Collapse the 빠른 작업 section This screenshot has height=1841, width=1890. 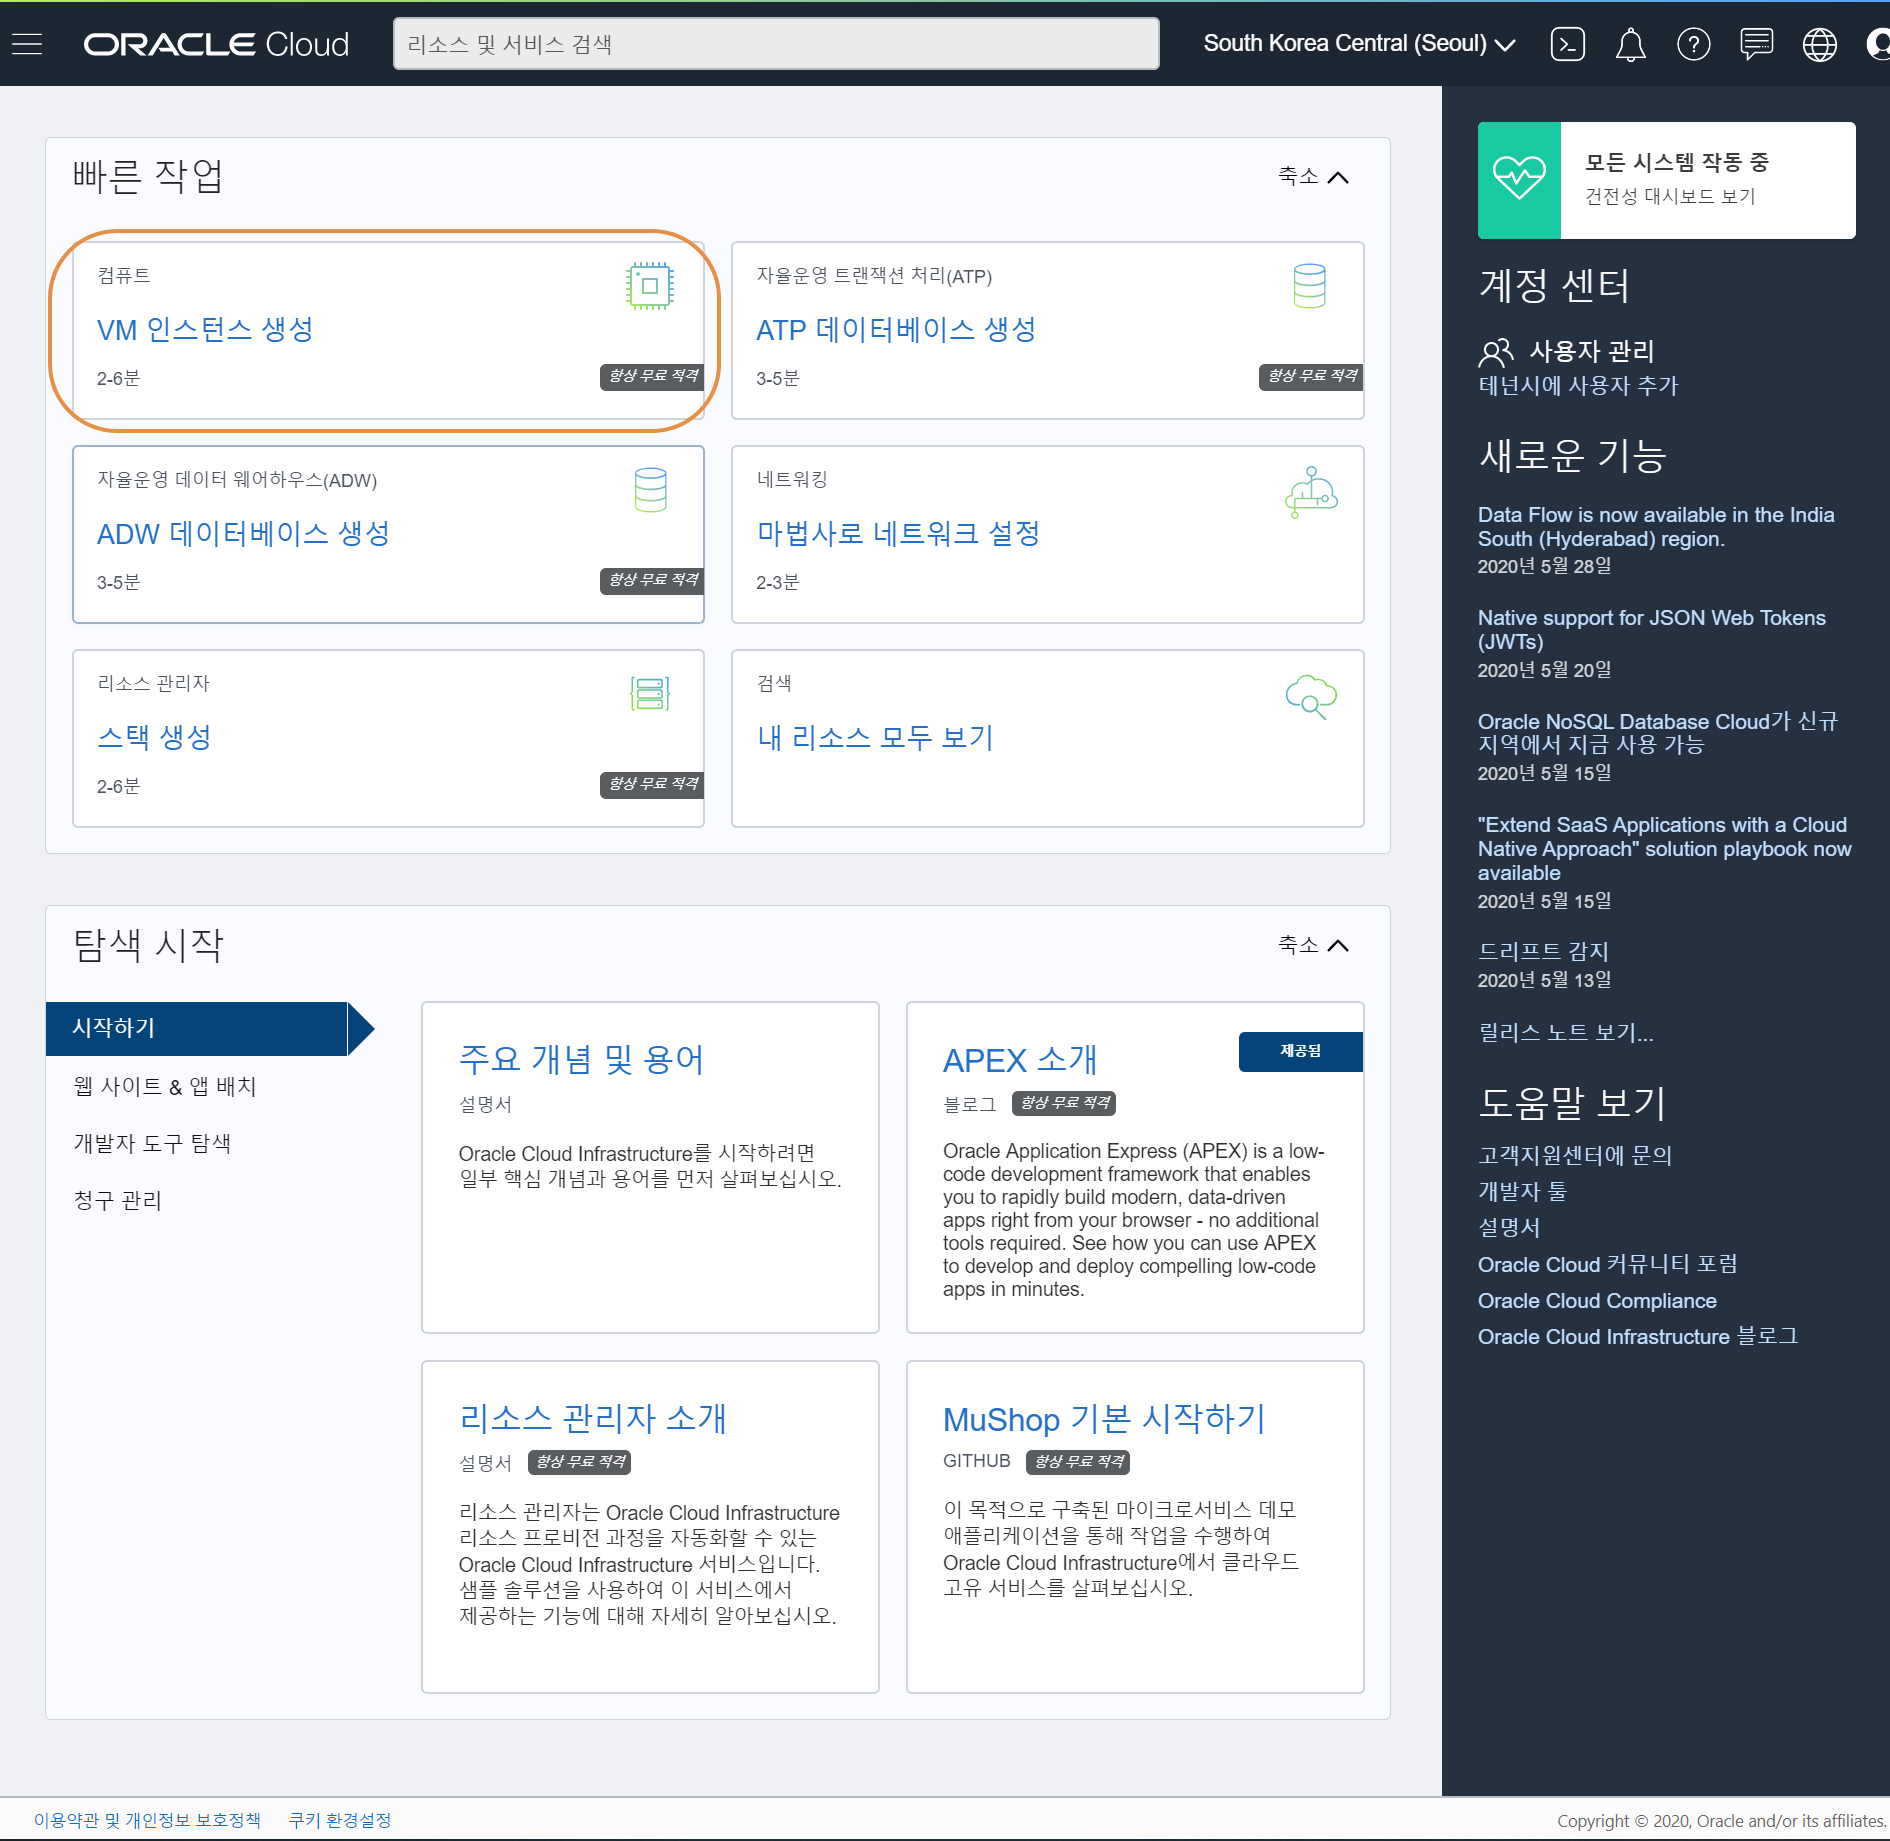(x=1313, y=177)
